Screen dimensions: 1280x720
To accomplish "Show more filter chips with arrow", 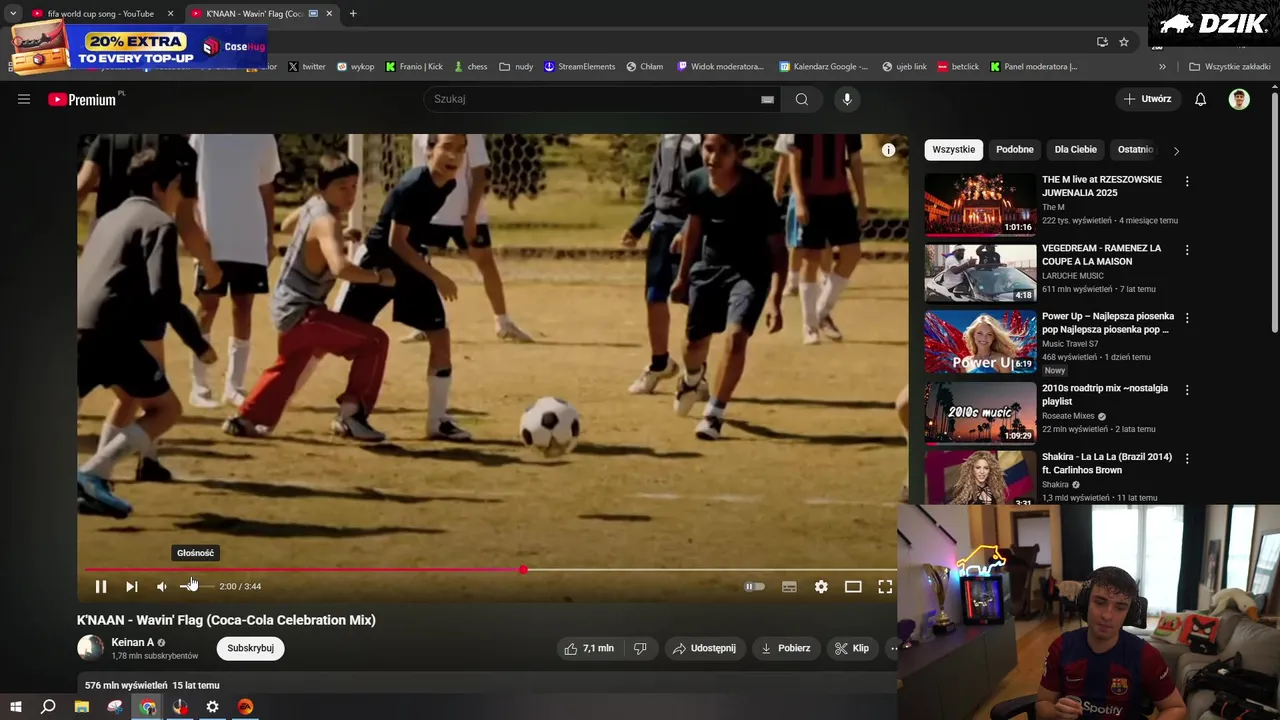I will [x=1176, y=150].
